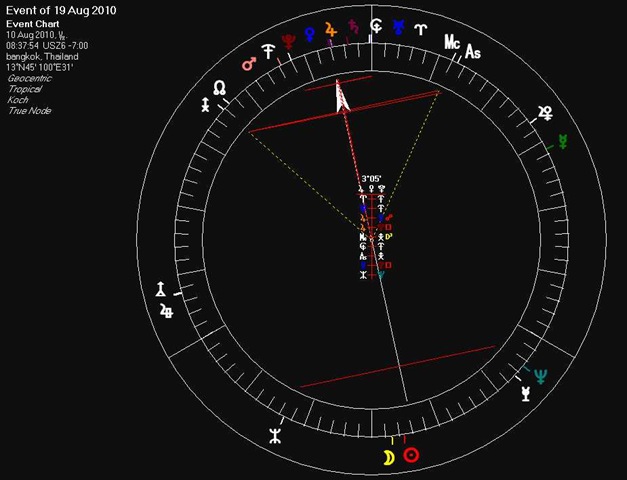Select the Tropical zodiac label
The width and height of the screenshot is (627, 480).
pyautogui.click(x=25, y=89)
